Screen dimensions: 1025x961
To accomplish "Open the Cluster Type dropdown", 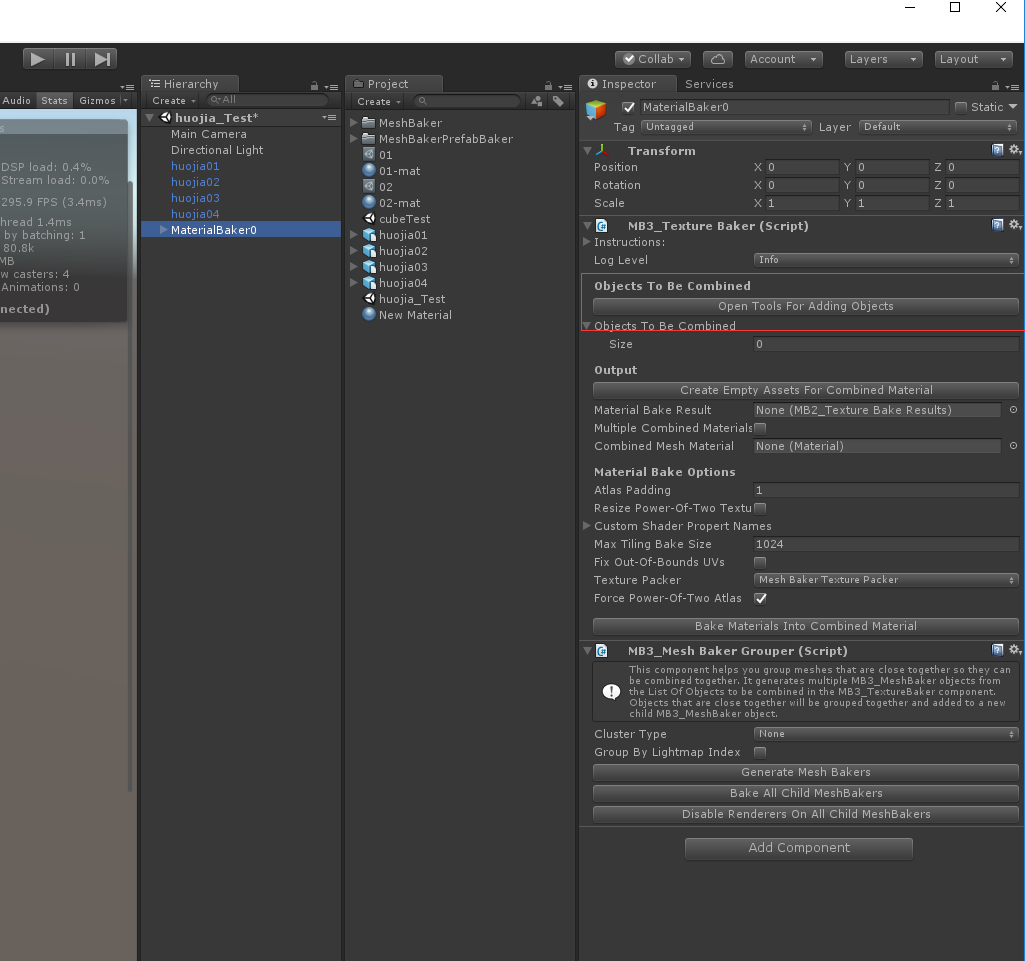I will click(x=885, y=733).
